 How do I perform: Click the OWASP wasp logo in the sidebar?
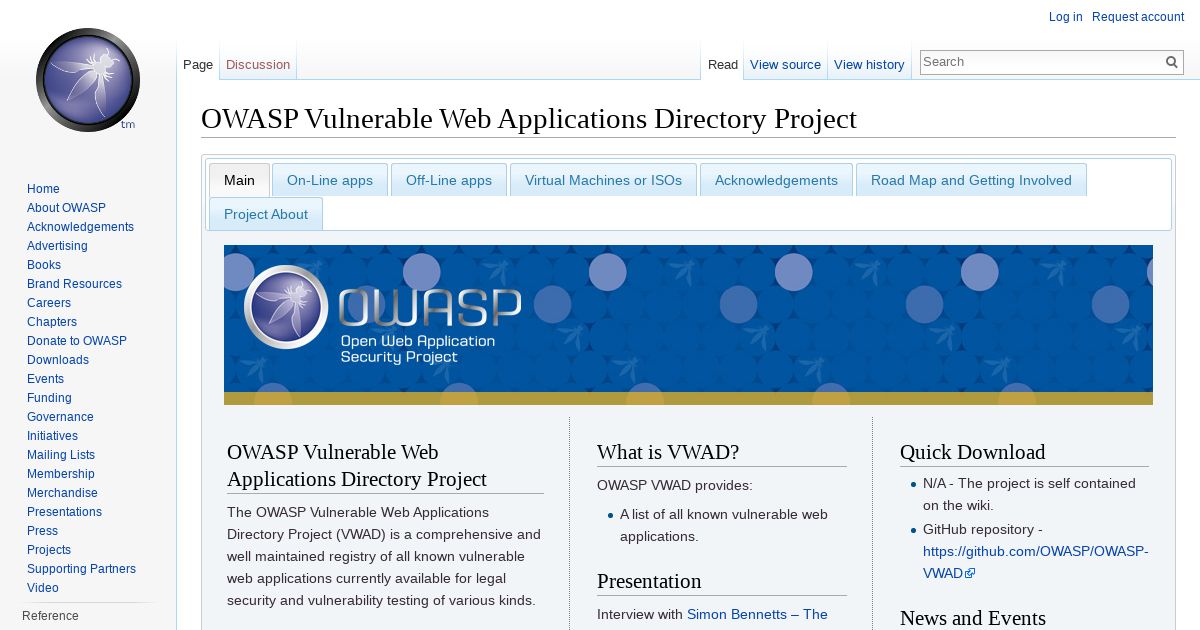point(88,80)
